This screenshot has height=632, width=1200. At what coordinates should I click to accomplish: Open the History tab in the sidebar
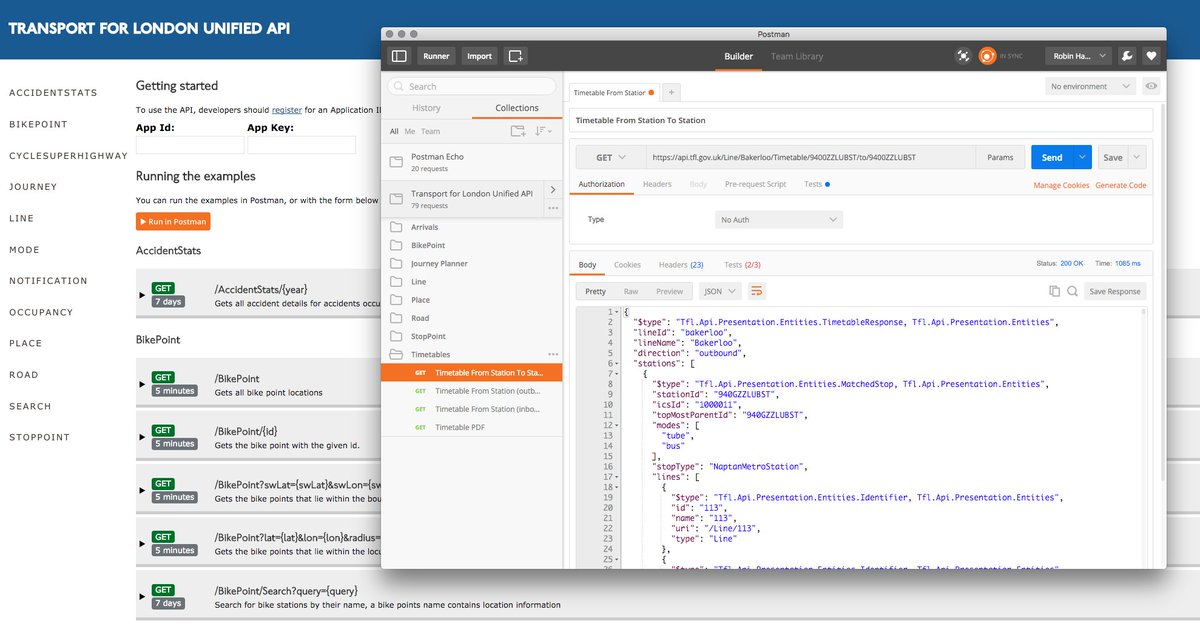click(x=426, y=108)
